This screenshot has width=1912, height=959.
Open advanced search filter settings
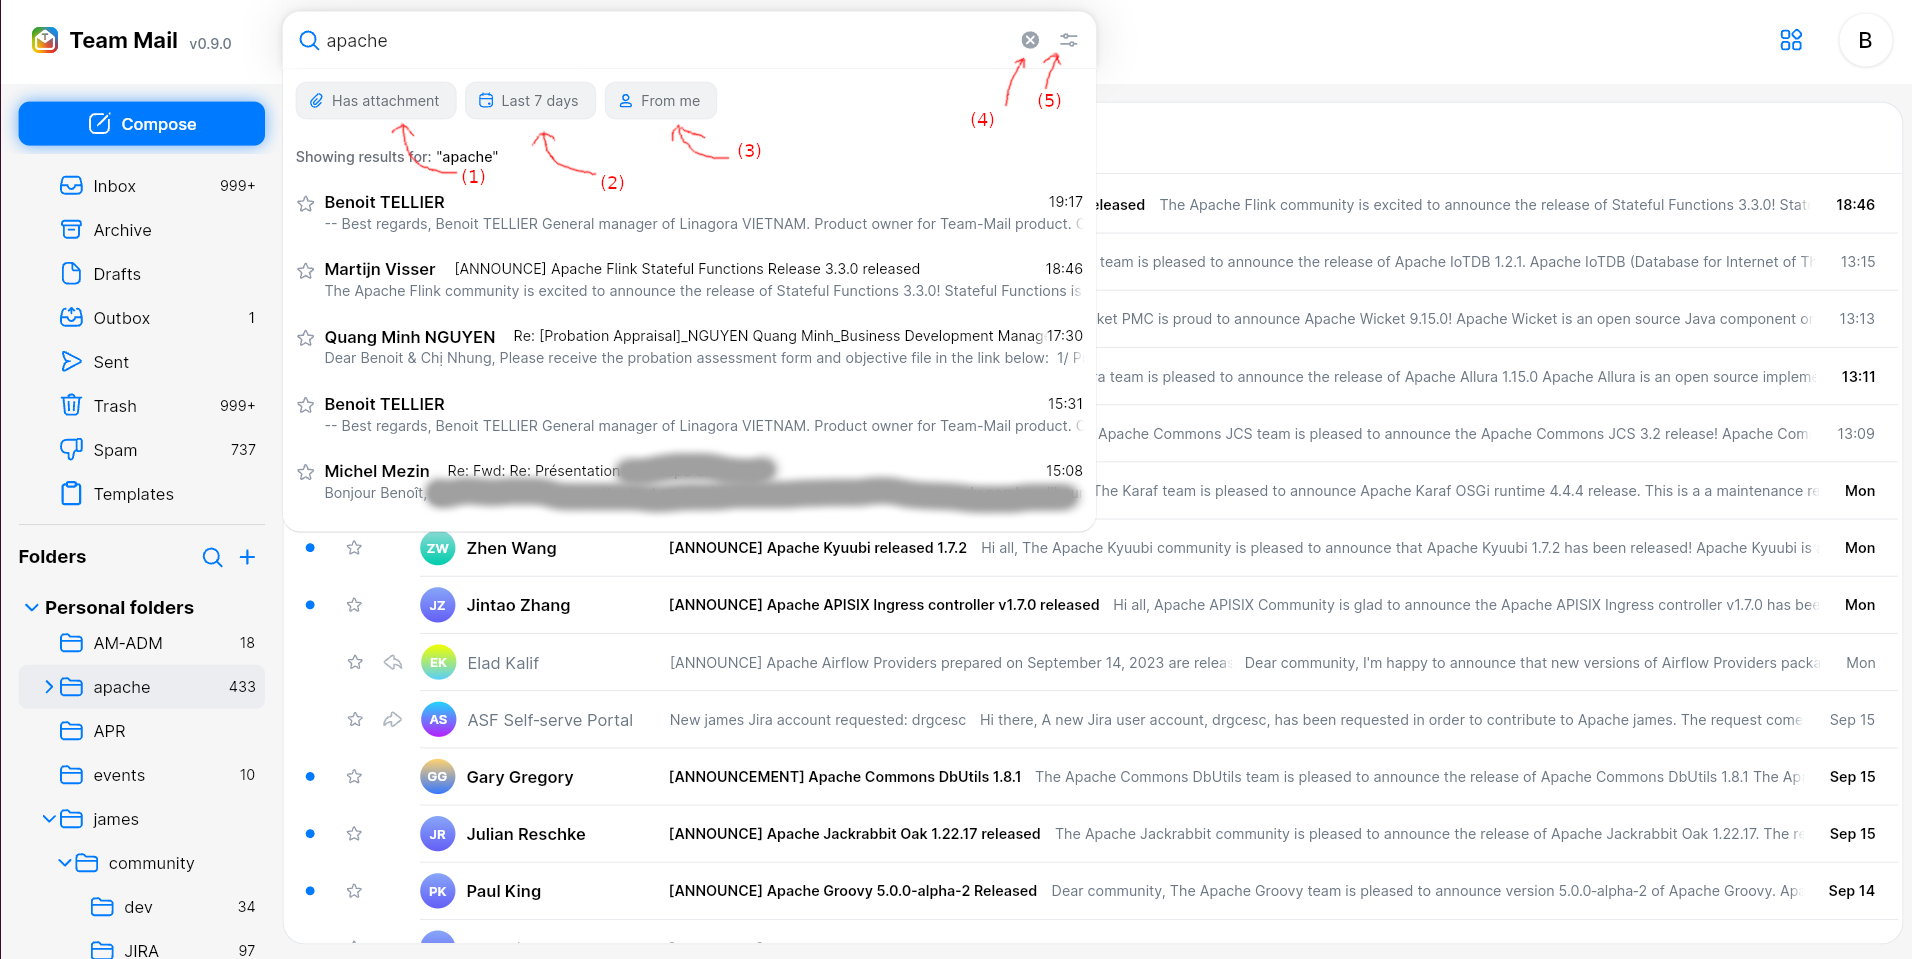pyautogui.click(x=1069, y=40)
